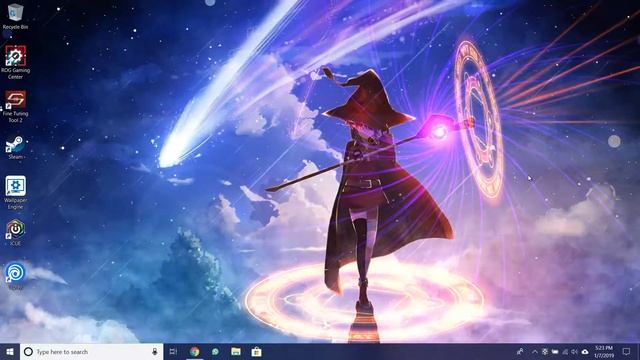This screenshot has height=360, width=640.
Task: Open the People icon in system tray
Action: click(520, 351)
